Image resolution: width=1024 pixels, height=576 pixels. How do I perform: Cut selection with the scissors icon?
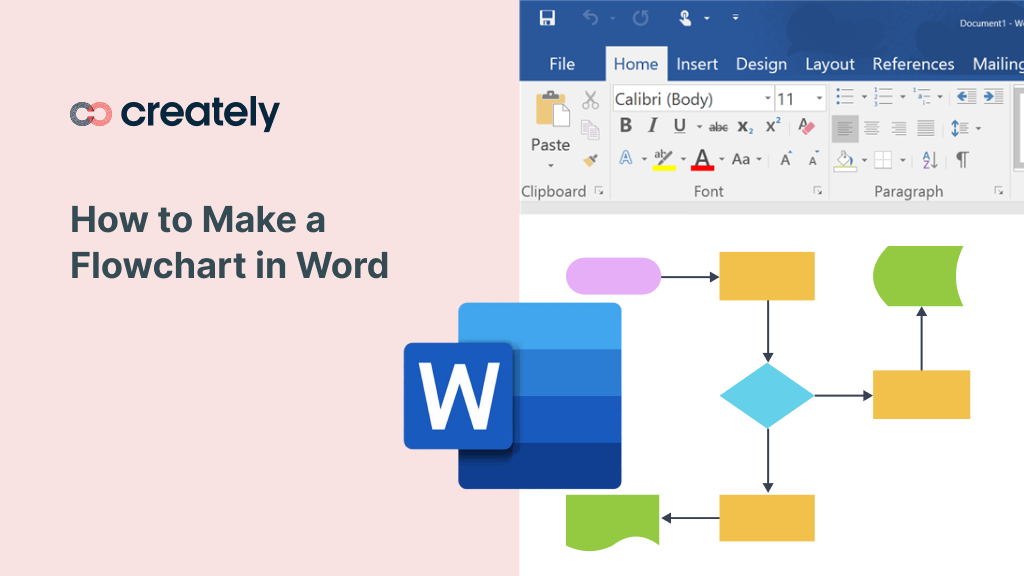(590, 99)
